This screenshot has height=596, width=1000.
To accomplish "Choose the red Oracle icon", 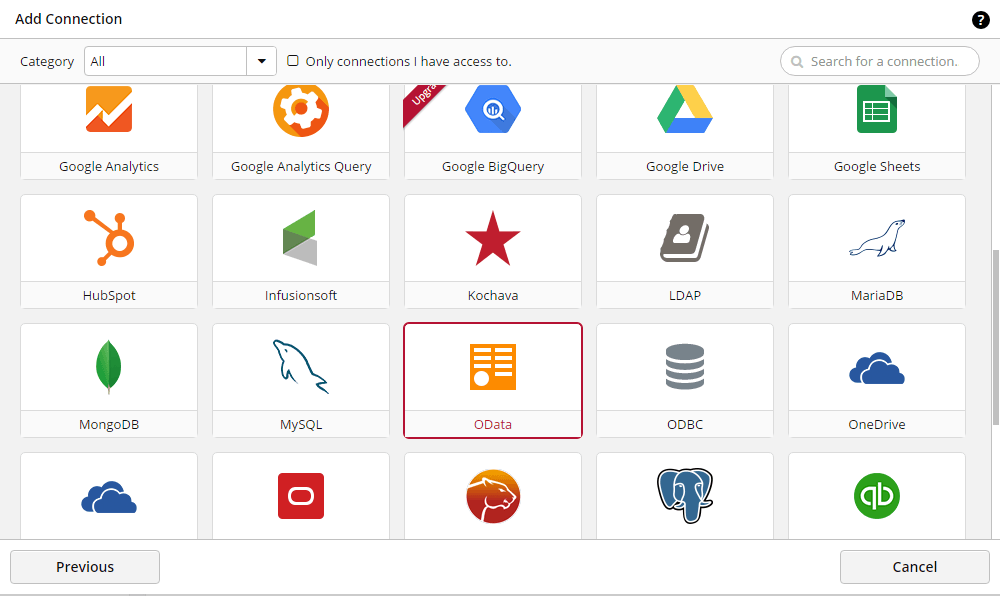I will tap(301, 496).
